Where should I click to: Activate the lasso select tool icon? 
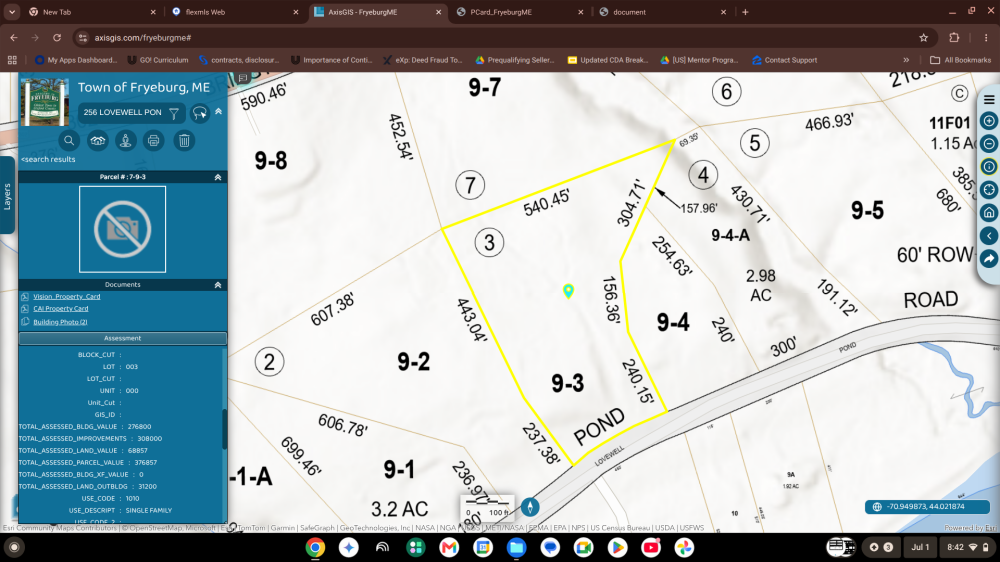click(200, 113)
